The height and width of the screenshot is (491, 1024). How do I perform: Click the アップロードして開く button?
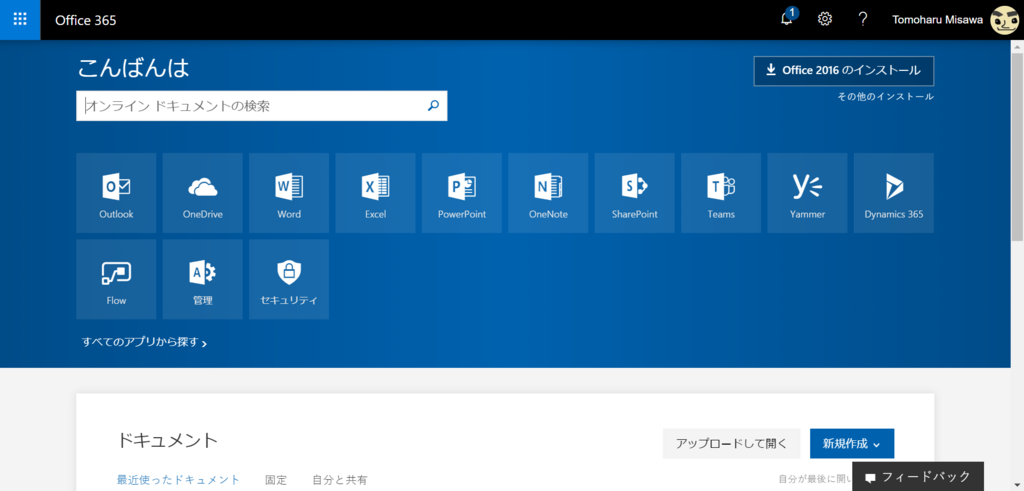tap(731, 443)
